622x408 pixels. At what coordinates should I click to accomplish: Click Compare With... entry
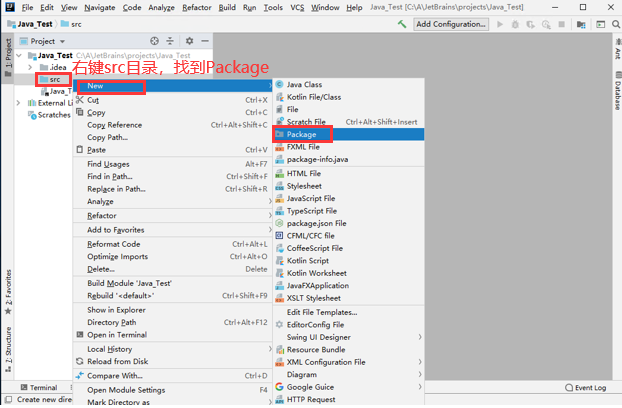click(x=173, y=376)
